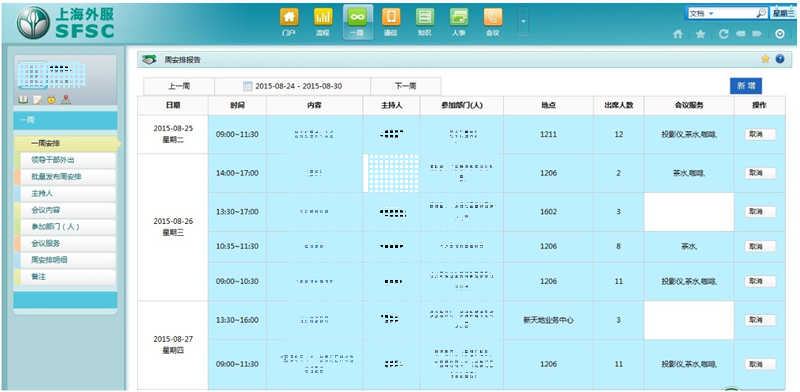This screenshot has width=800, height=392.
Task: Select 领导干部外出 in the sidebar
Action: (x=65, y=160)
